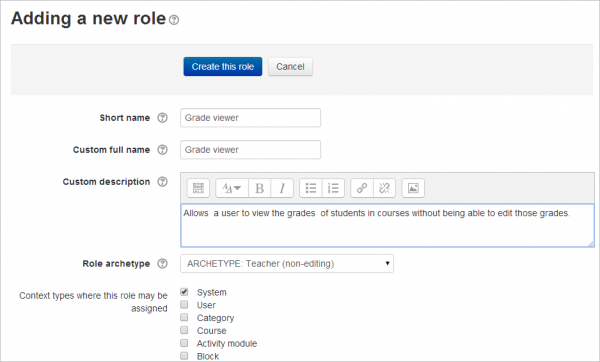600x362 pixels.
Task: Click the Short name label
Action: (x=125, y=118)
